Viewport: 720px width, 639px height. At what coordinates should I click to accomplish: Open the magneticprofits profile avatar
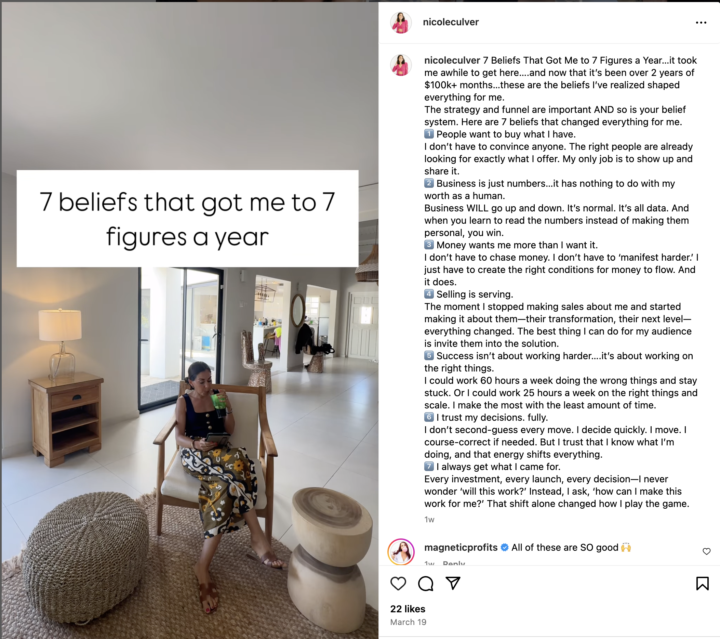[x=401, y=551]
